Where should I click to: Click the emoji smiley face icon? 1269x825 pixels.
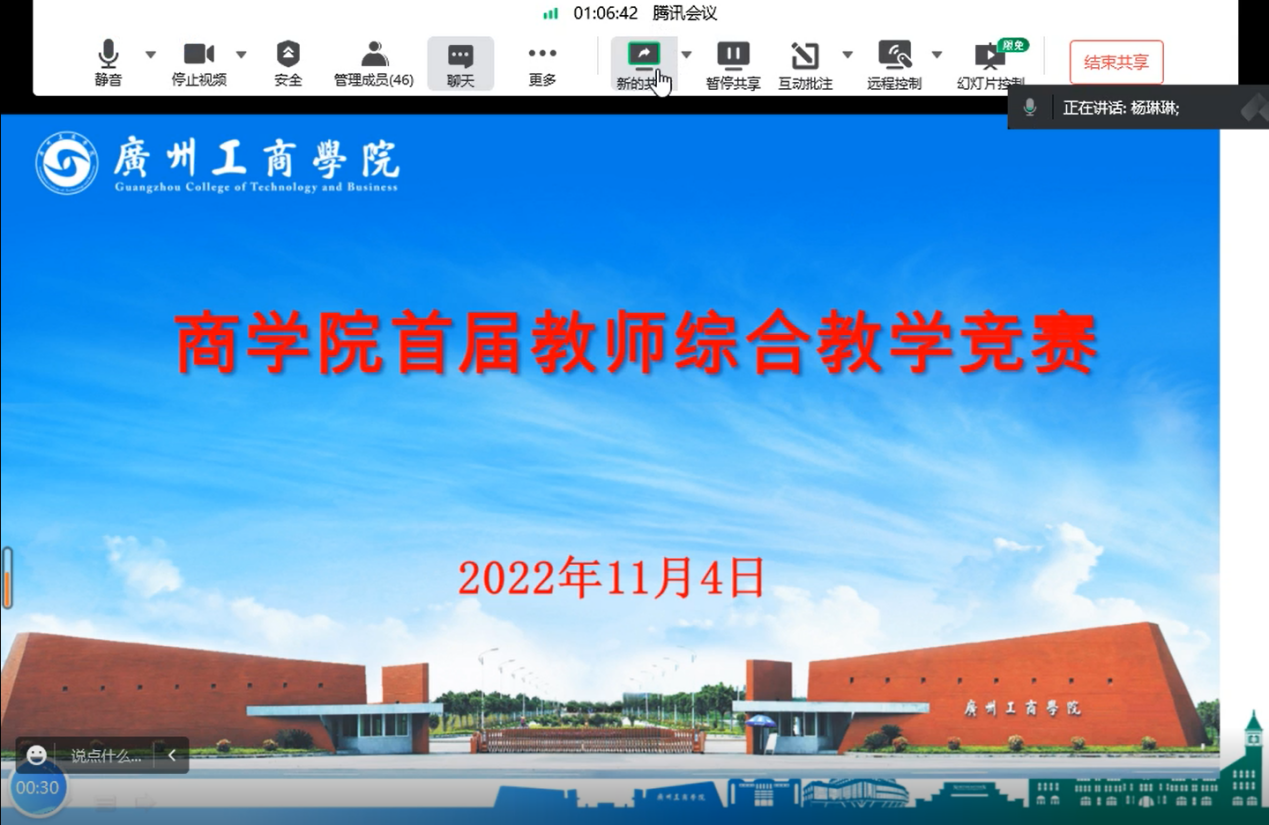coord(37,755)
